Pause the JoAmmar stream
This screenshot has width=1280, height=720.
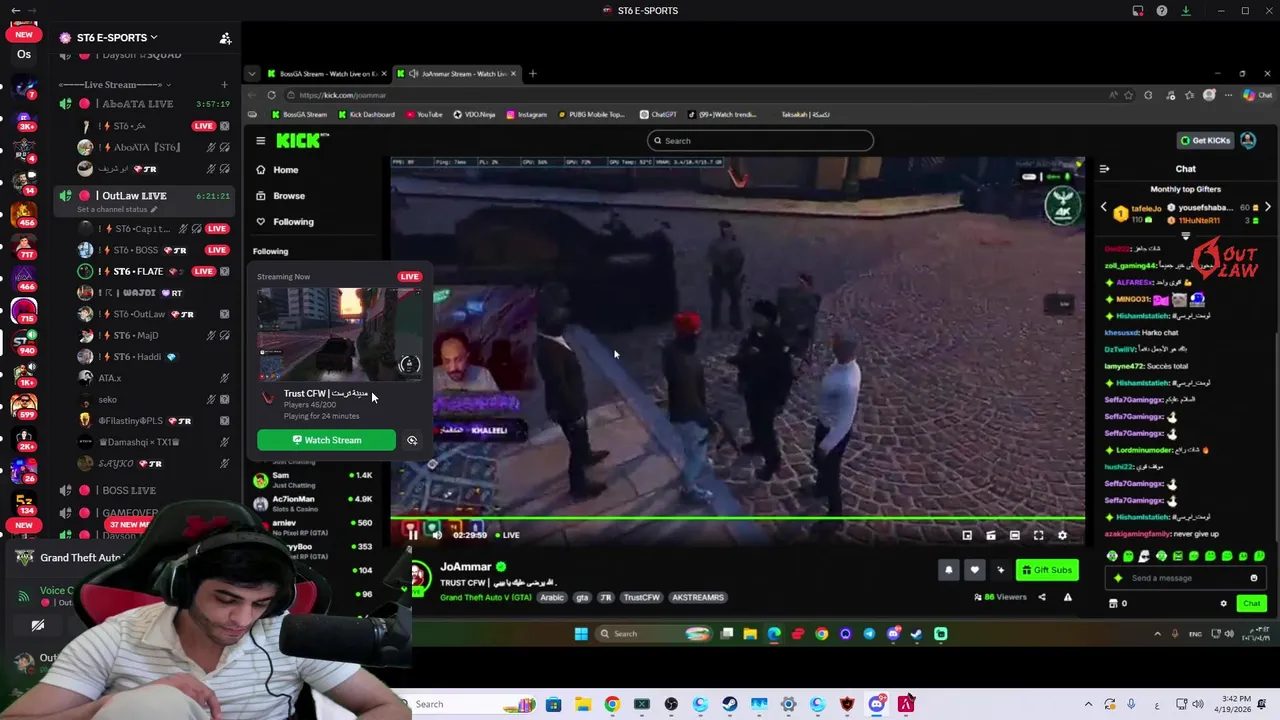tap(412, 535)
